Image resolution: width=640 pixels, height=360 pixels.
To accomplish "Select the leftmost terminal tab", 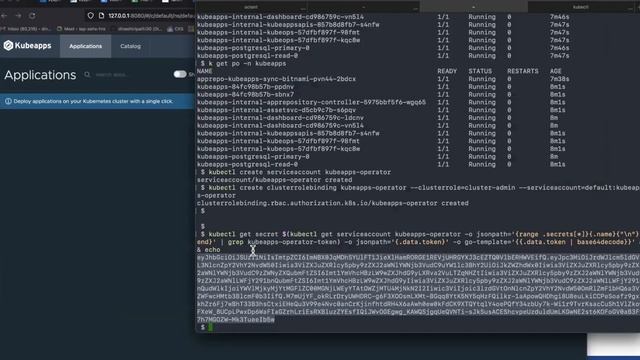I will [251, 7].
